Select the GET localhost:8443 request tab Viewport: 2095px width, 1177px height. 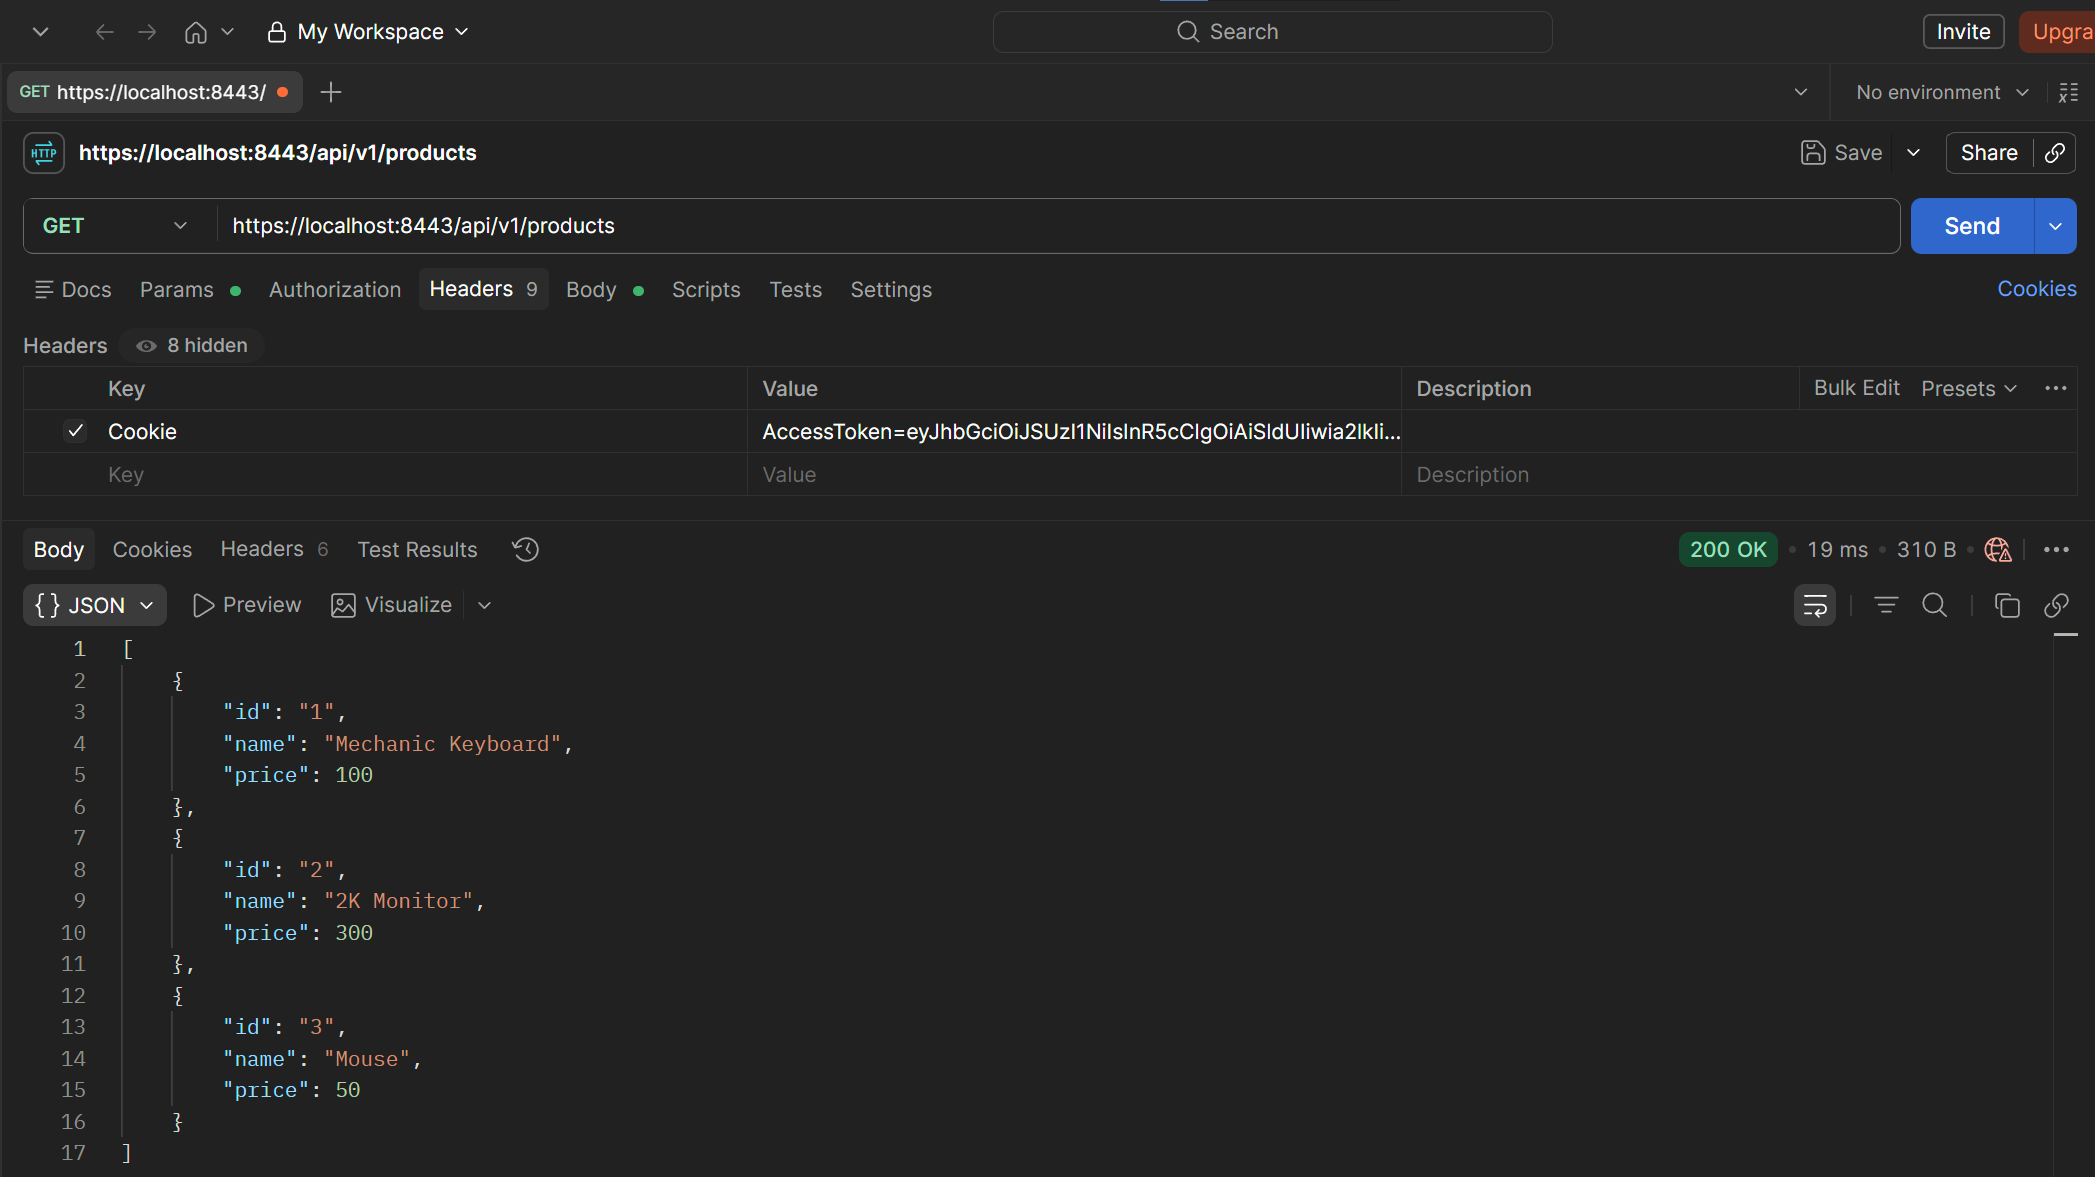154,92
